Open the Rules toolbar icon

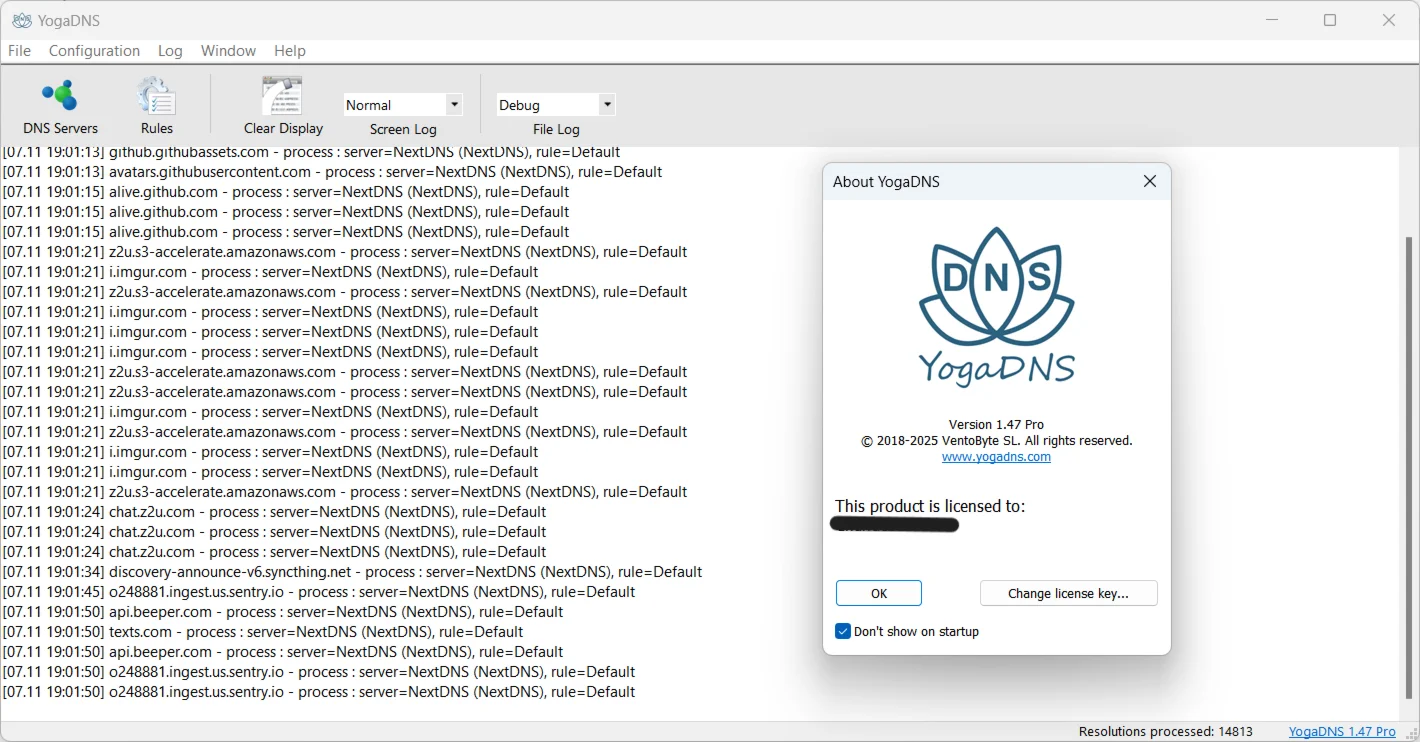(x=156, y=106)
